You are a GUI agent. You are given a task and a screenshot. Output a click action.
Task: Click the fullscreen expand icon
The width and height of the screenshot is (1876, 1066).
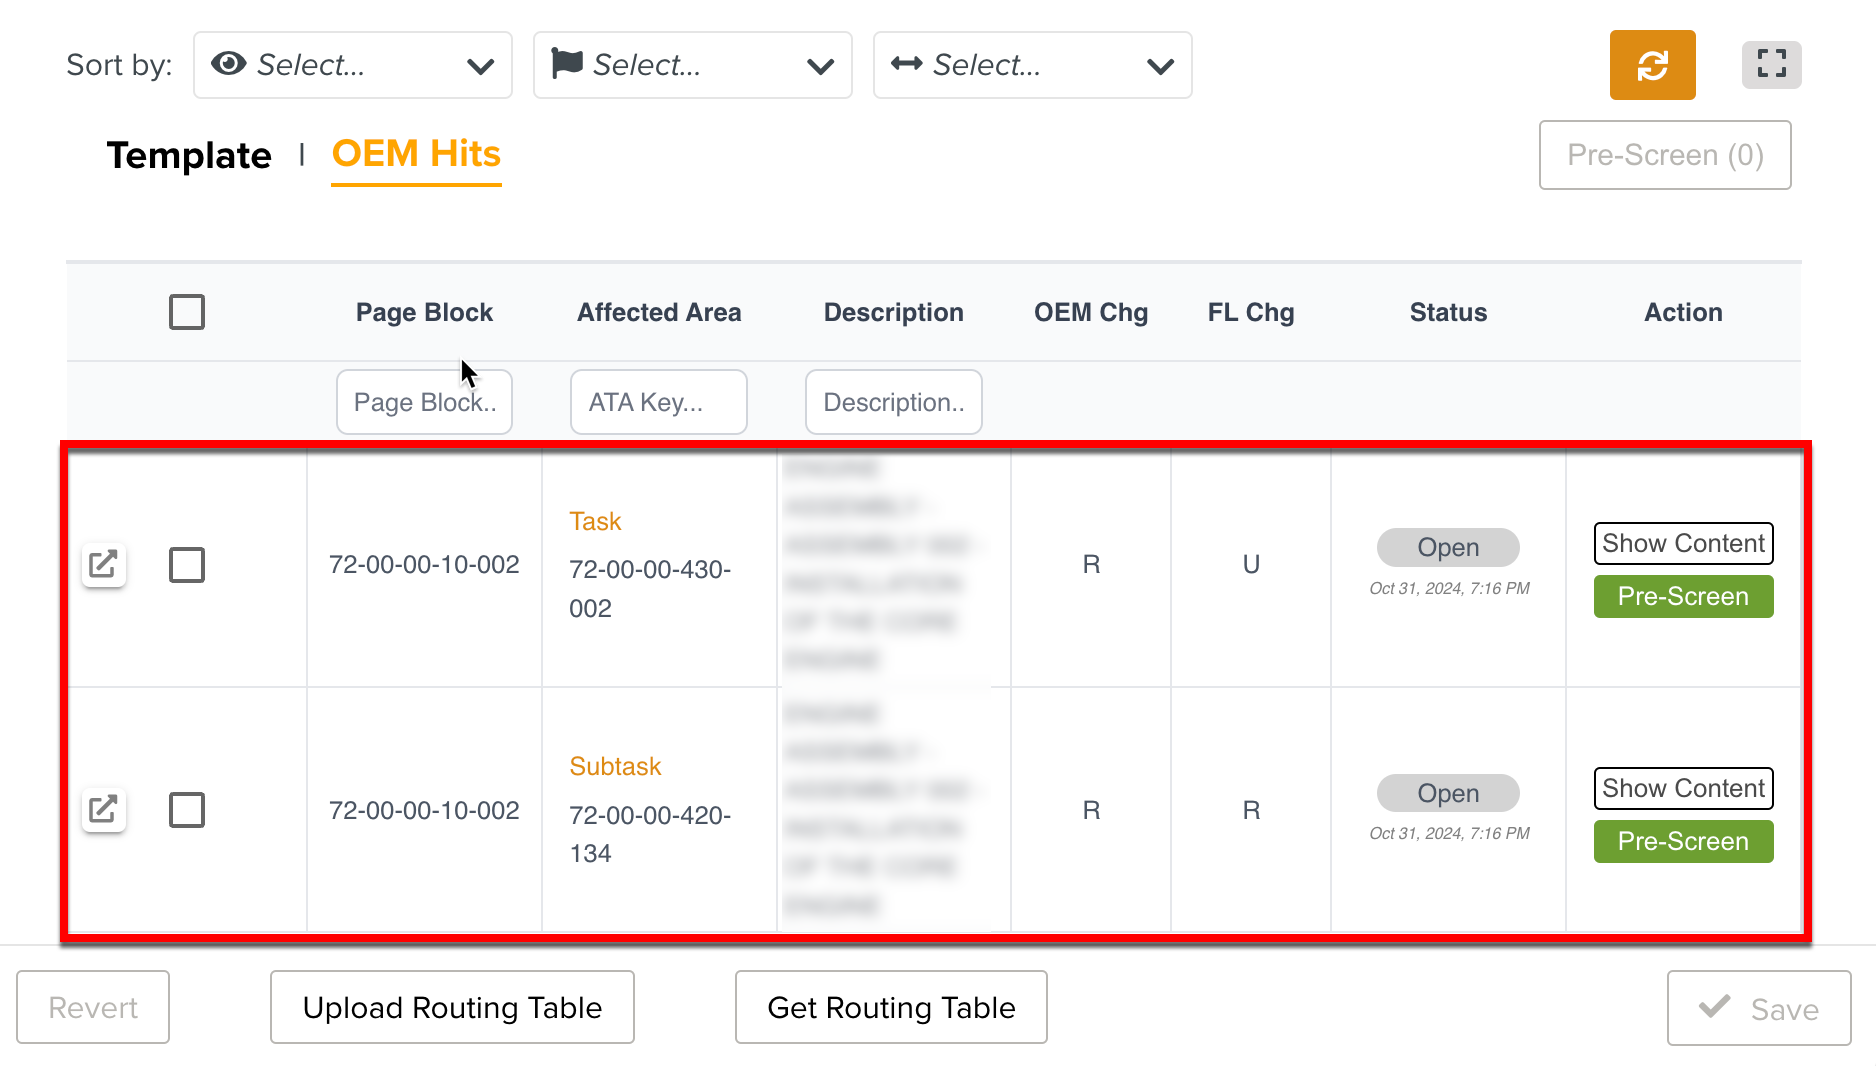click(1771, 65)
